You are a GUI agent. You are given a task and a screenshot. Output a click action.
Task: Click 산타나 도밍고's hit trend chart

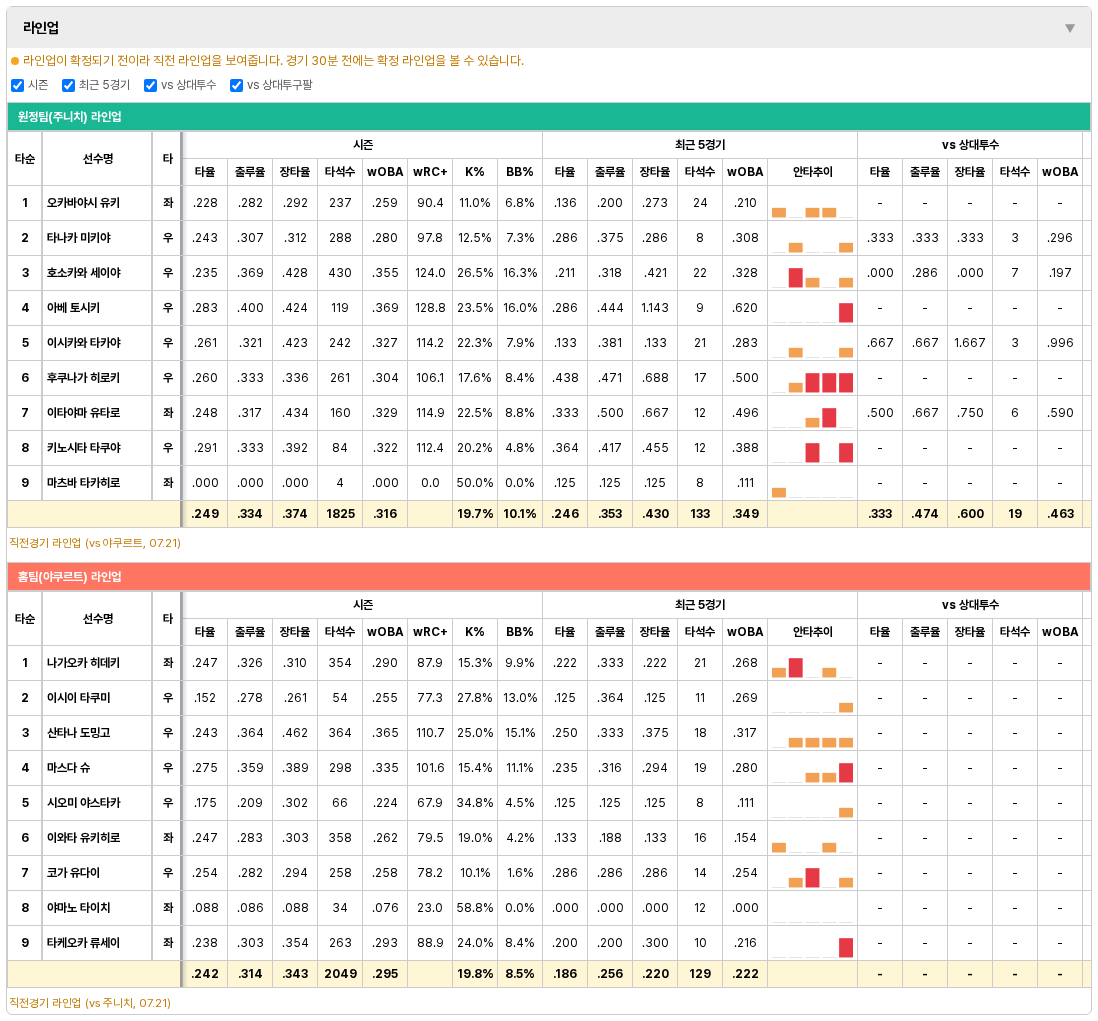coord(812,733)
